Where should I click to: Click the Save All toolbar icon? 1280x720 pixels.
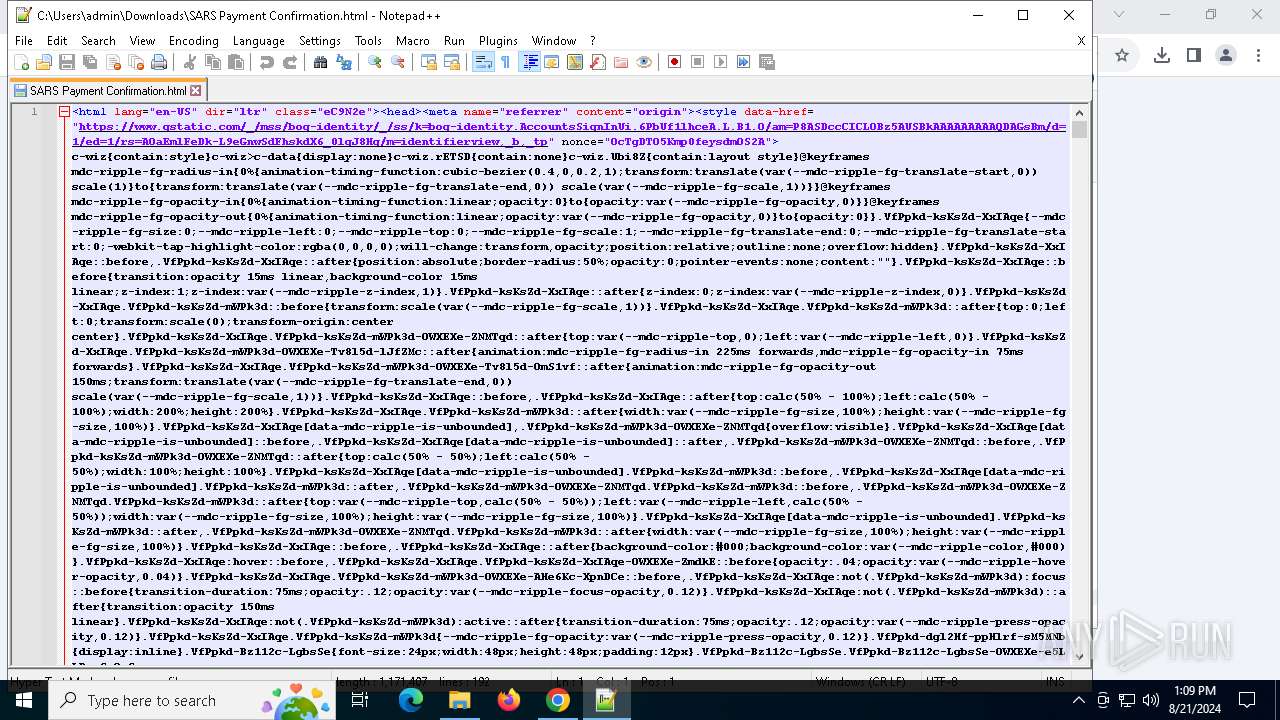point(89,62)
